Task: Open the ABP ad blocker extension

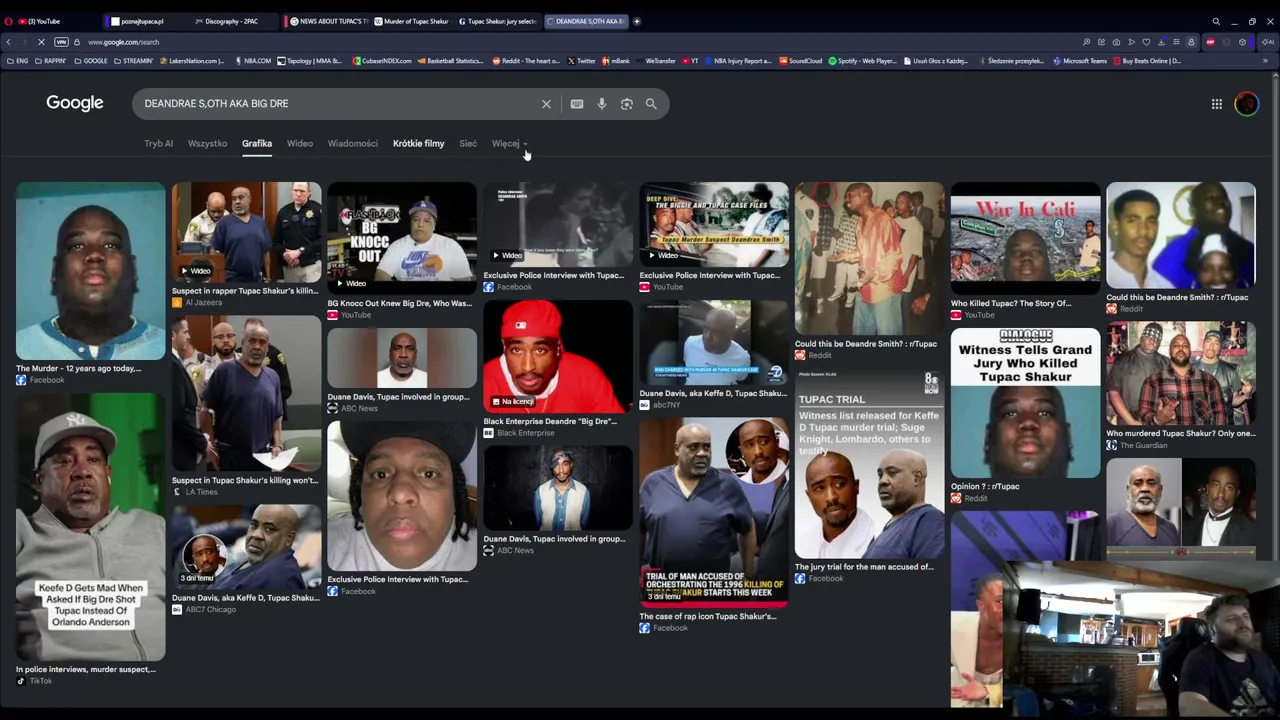Action: [1210, 42]
